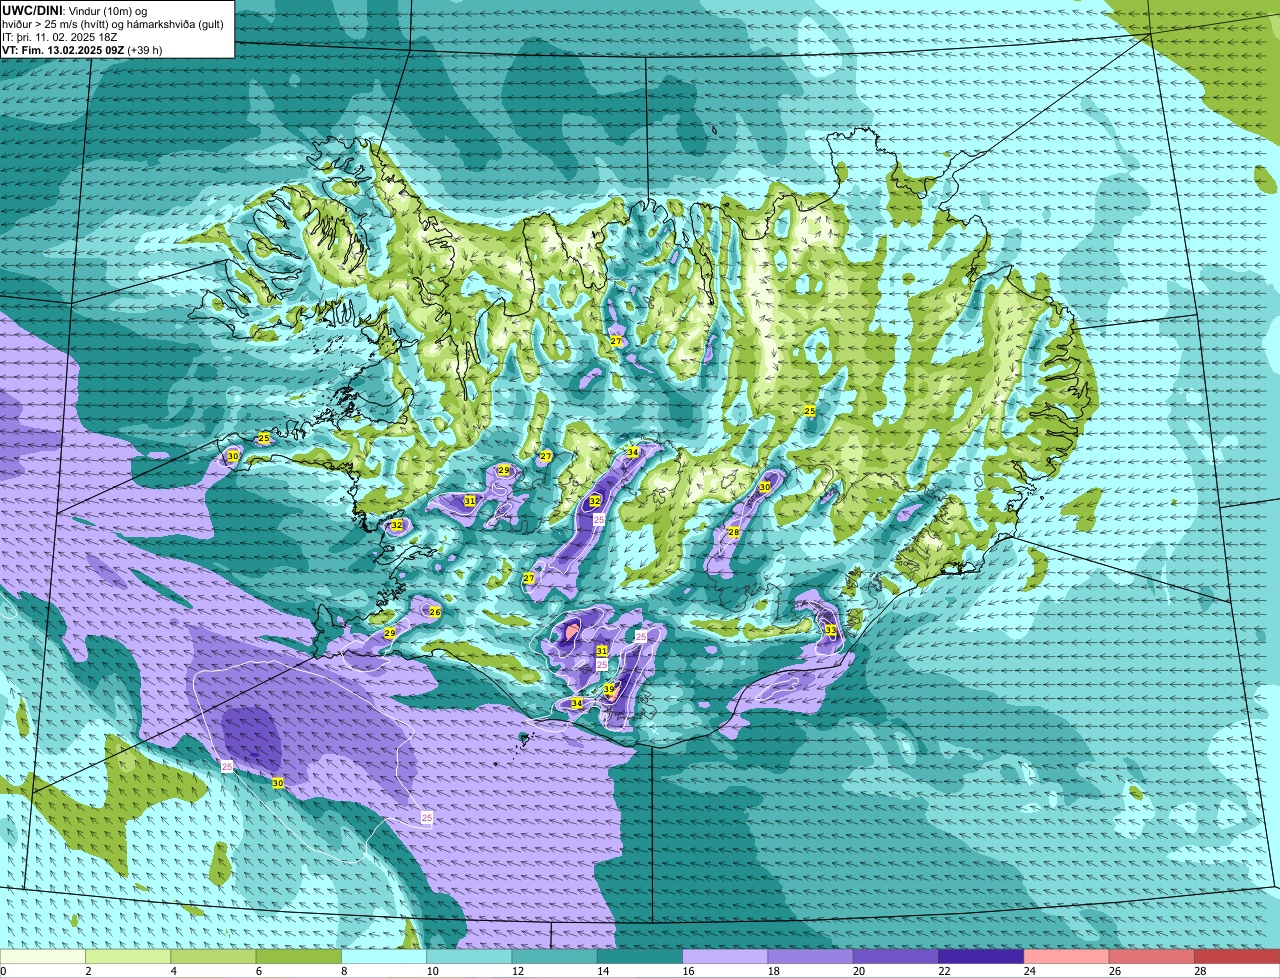Viewport: 1280px width, 978px height.
Task: Select the 6–8 m/s olive legend swatch
Action: point(300,957)
